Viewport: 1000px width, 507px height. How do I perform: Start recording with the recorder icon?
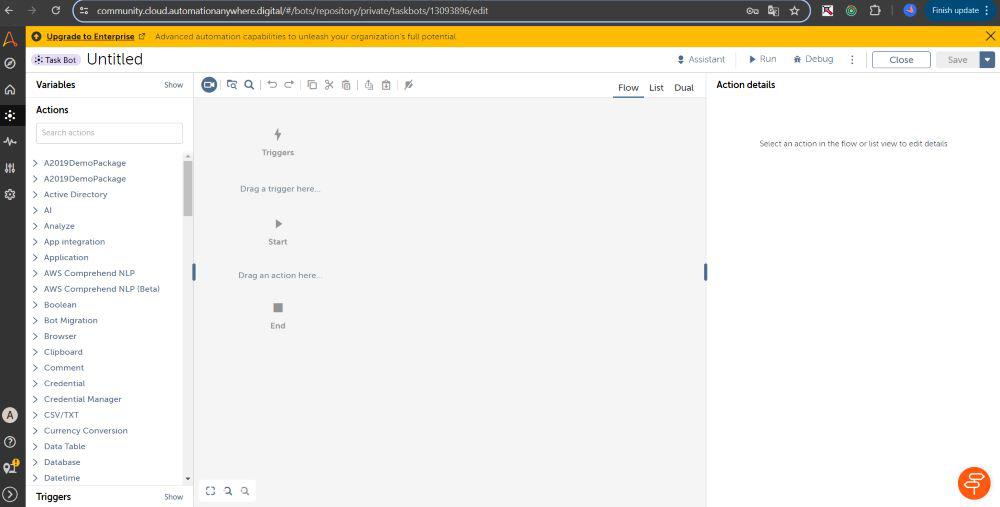tap(209, 85)
